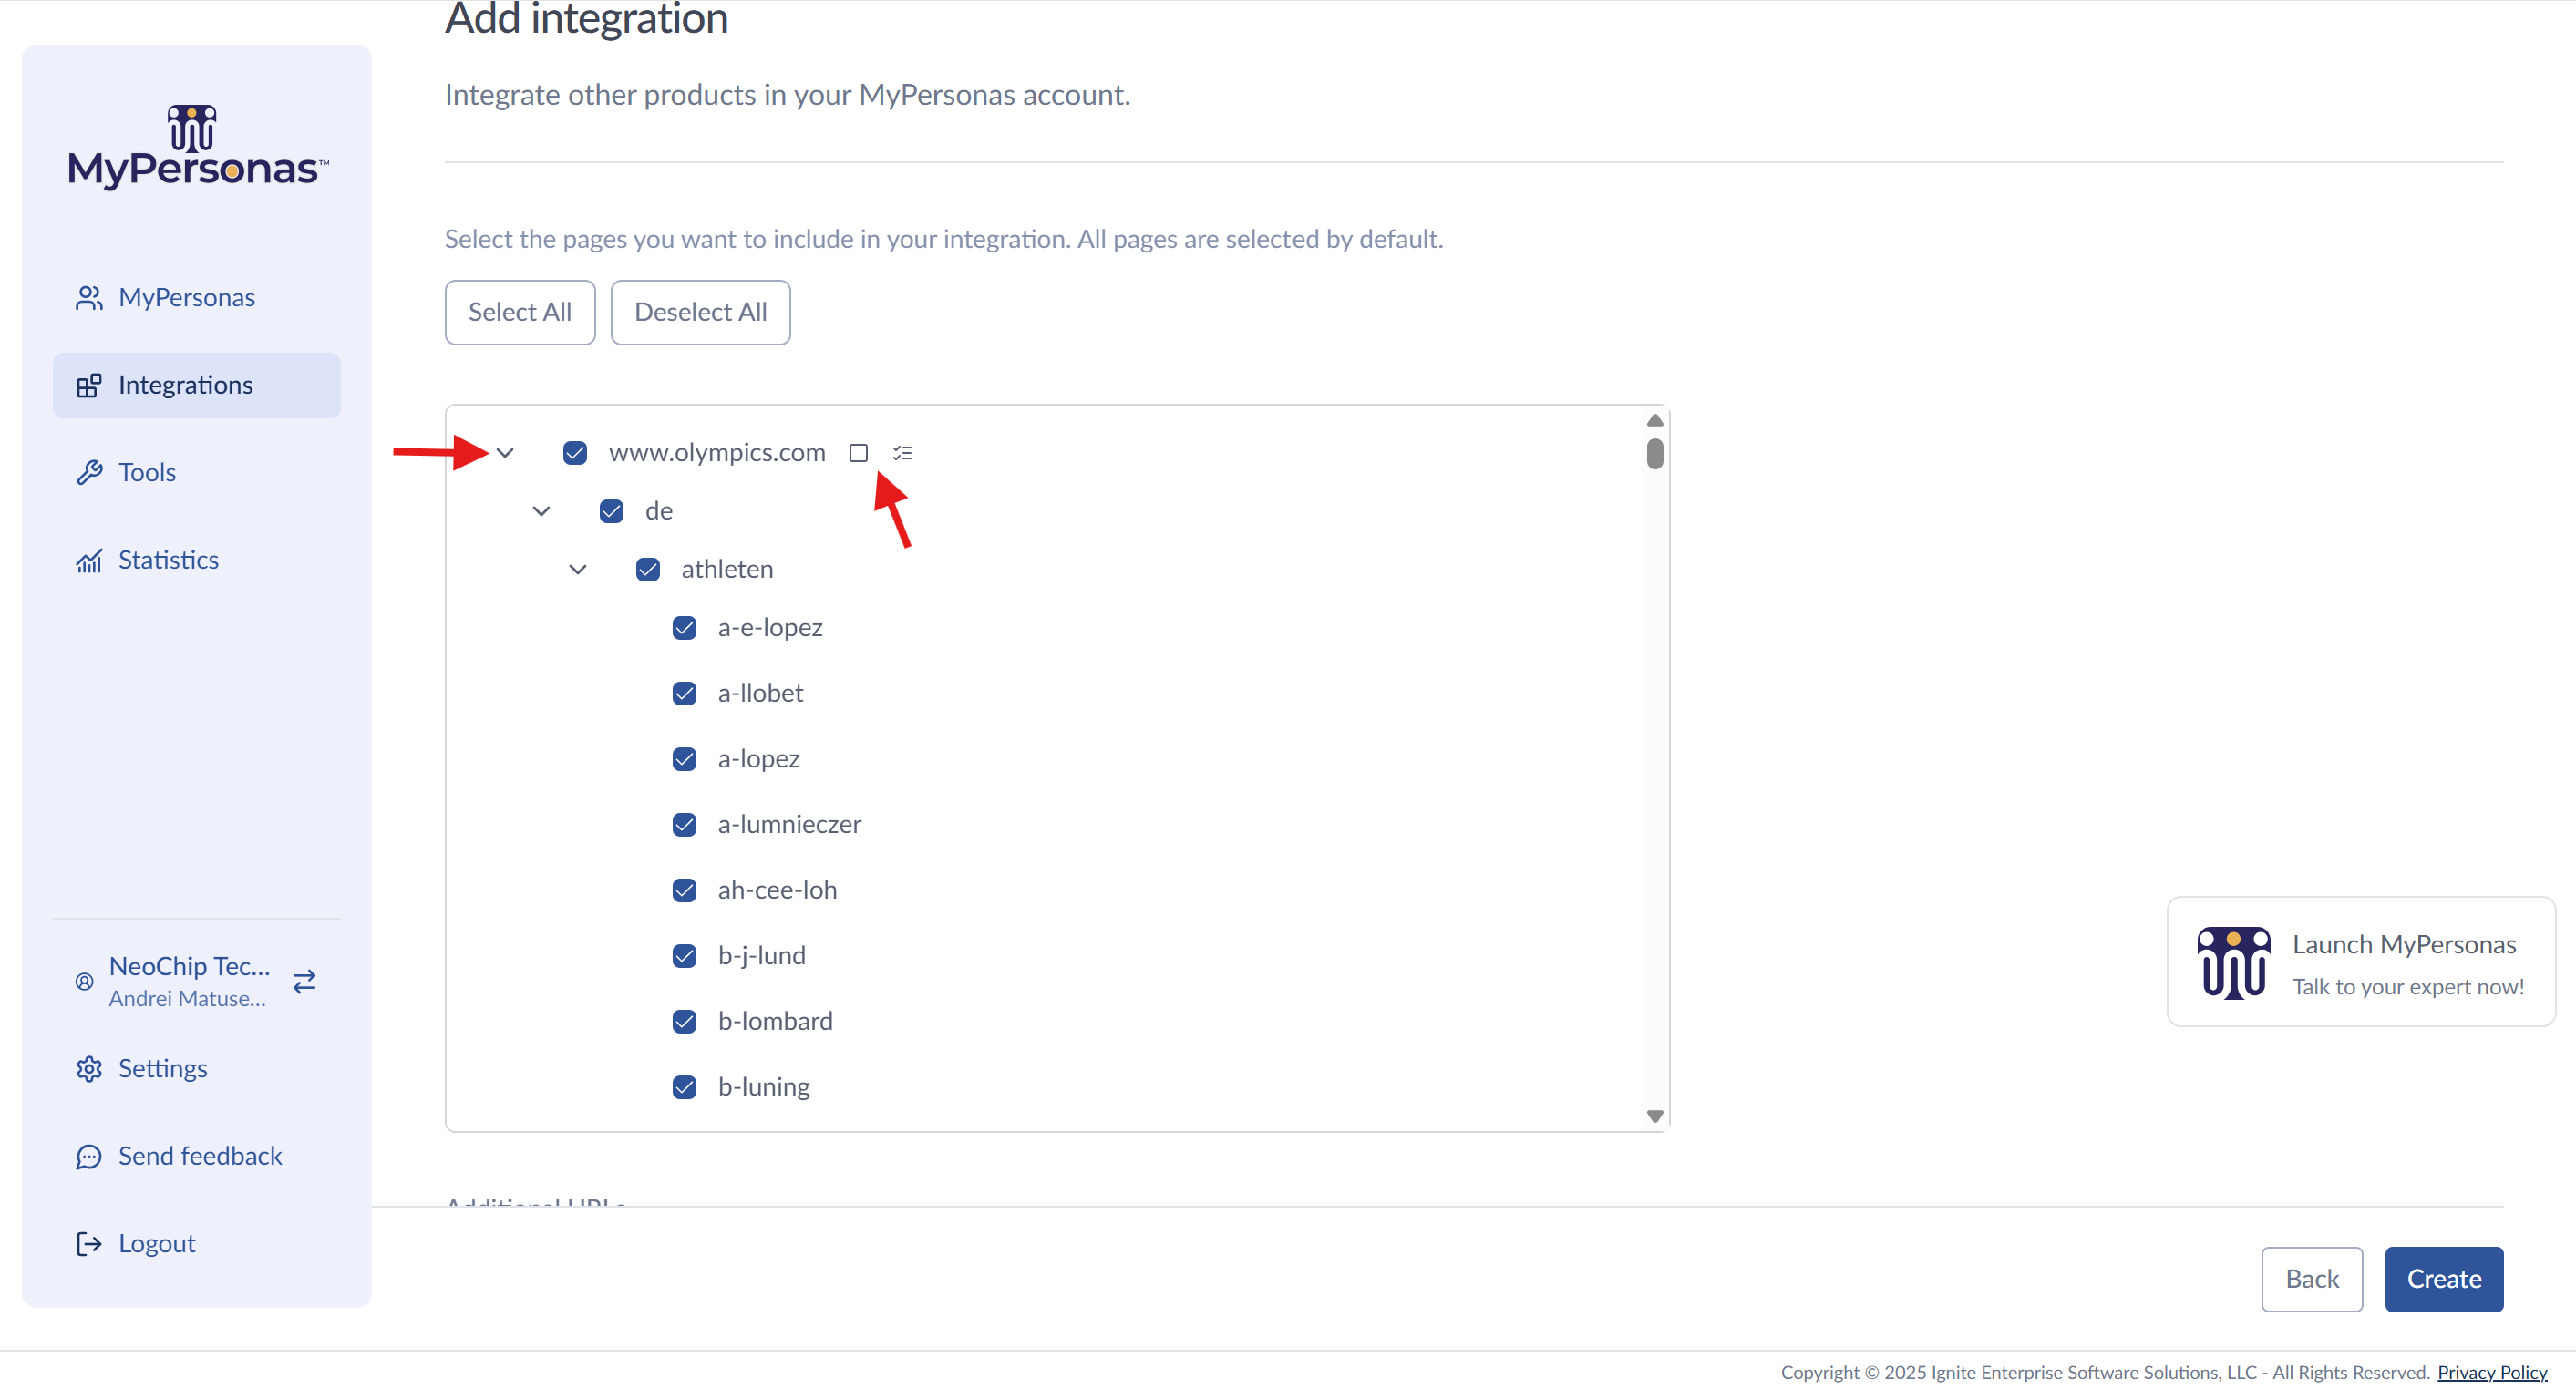Click the Statistics chart icon

(x=89, y=560)
